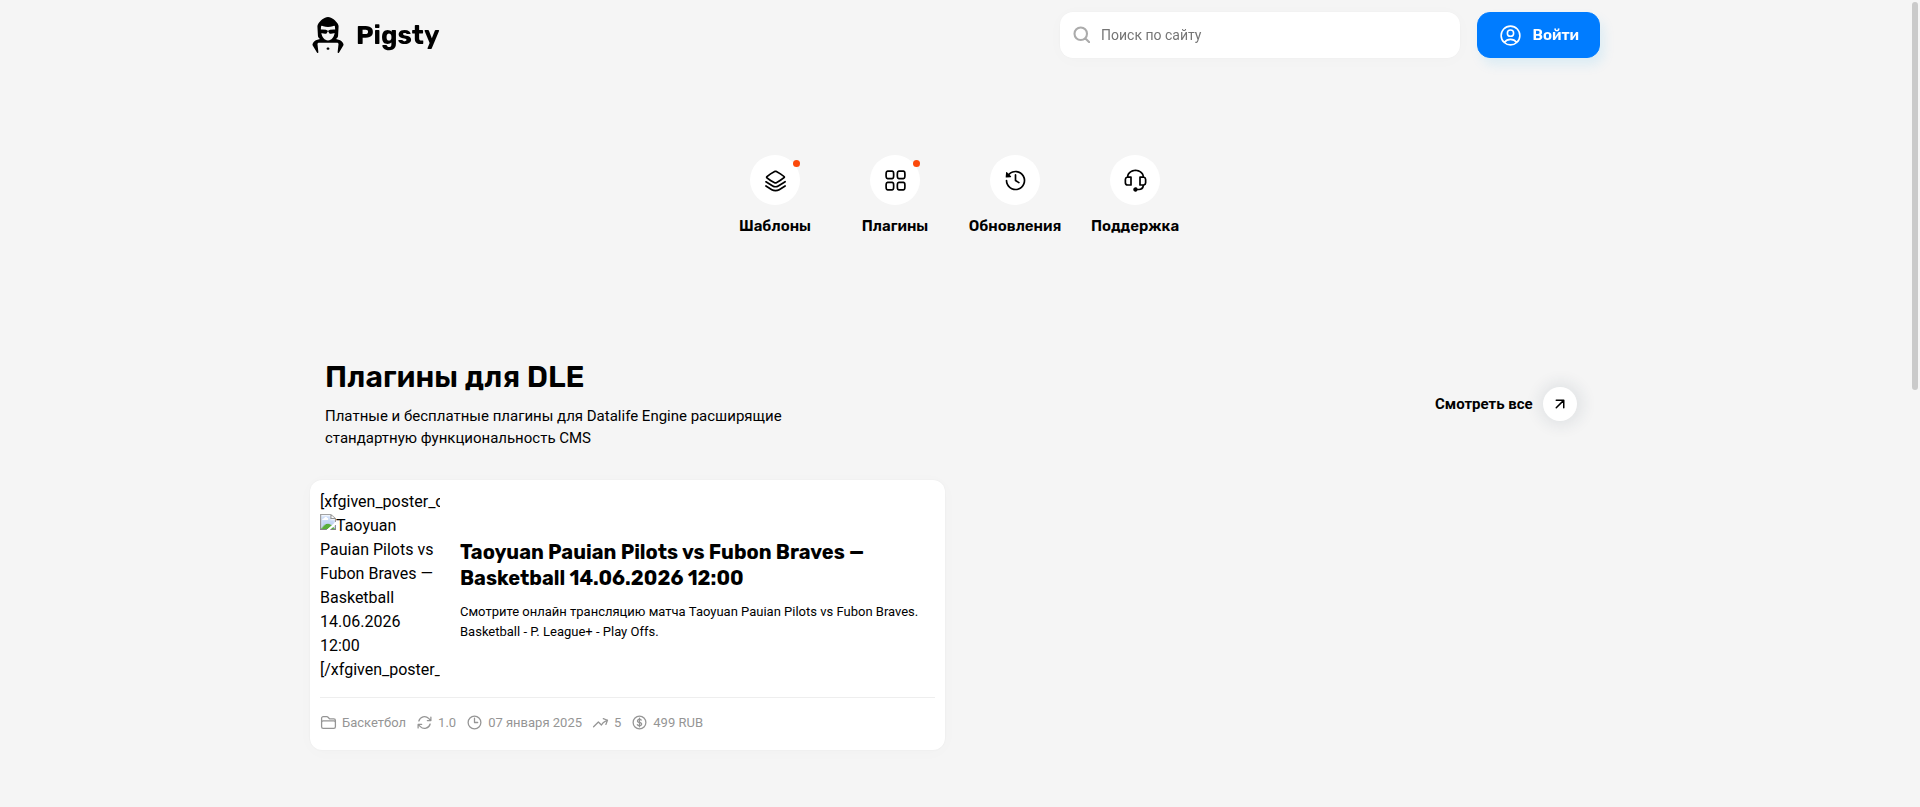Open the Обновления history clock icon
Screen dimensions: 1920x807
click(x=1015, y=180)
